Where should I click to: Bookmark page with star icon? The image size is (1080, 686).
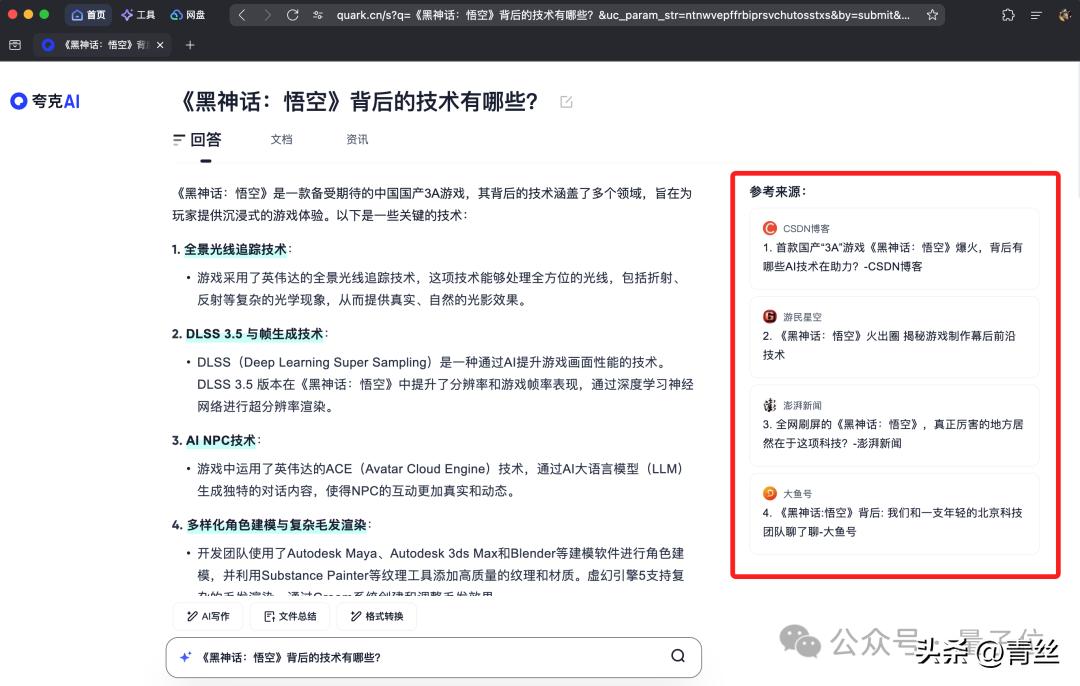click(x=932, y=15)
